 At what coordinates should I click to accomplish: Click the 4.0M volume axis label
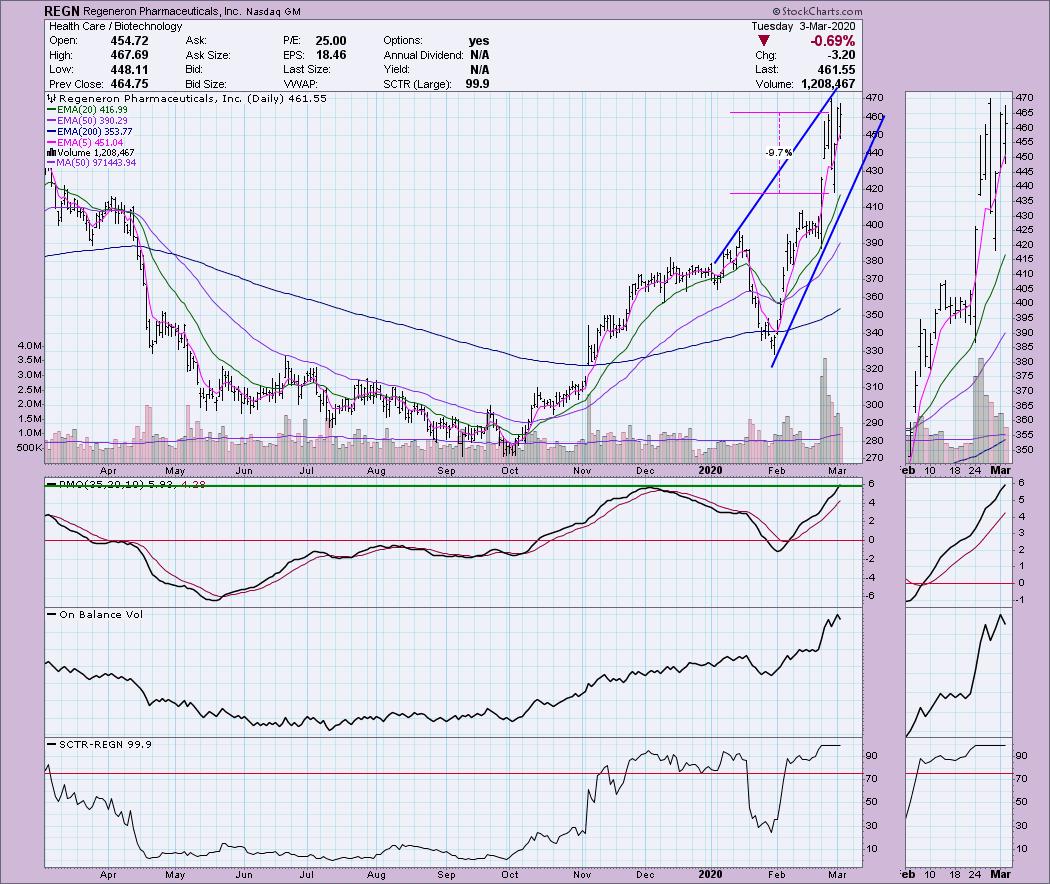pos(31,346)
